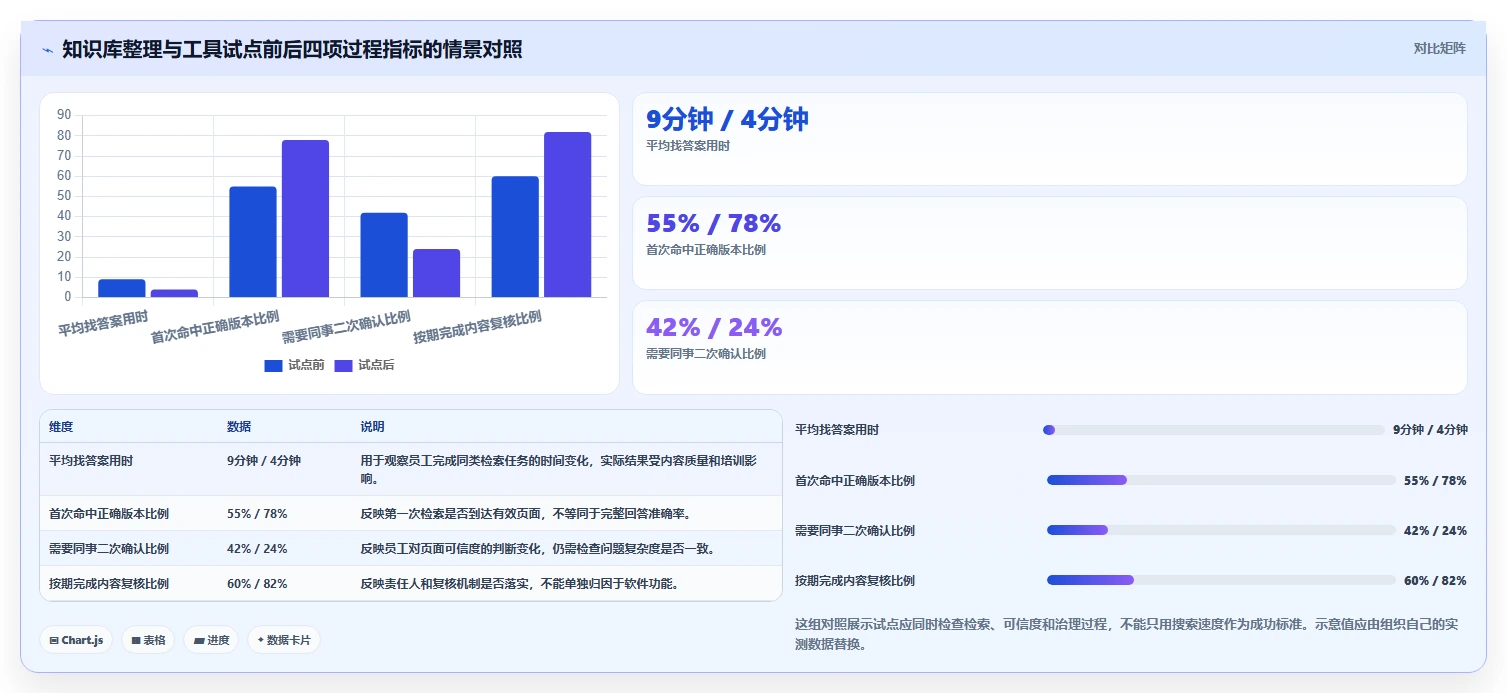Click progress value 60% / 82%
This screenshot has width=1507, height=693.
click(1435, 580)
